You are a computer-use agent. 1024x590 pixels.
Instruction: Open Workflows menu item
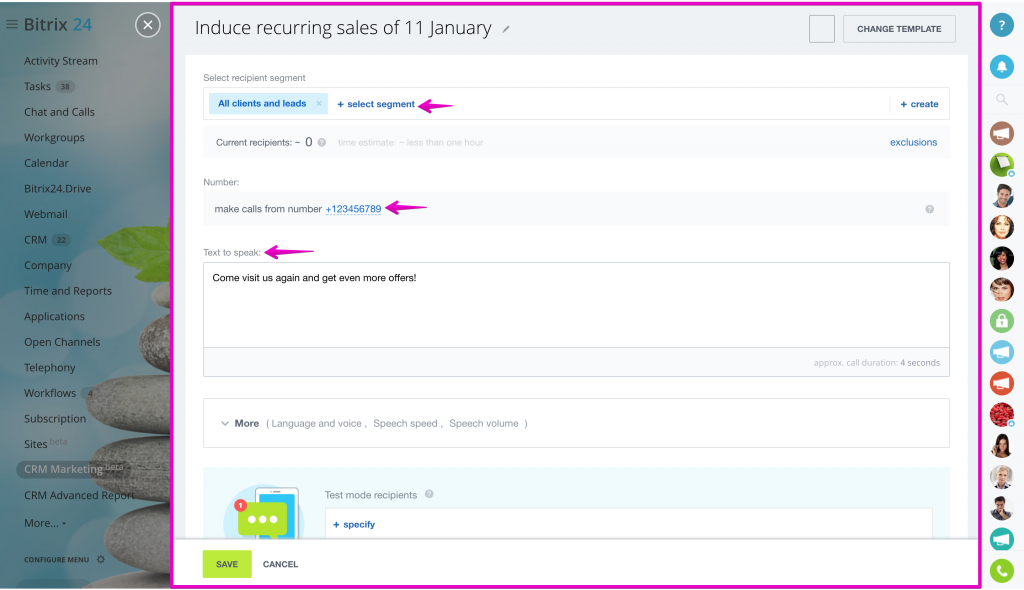(50, 393)
